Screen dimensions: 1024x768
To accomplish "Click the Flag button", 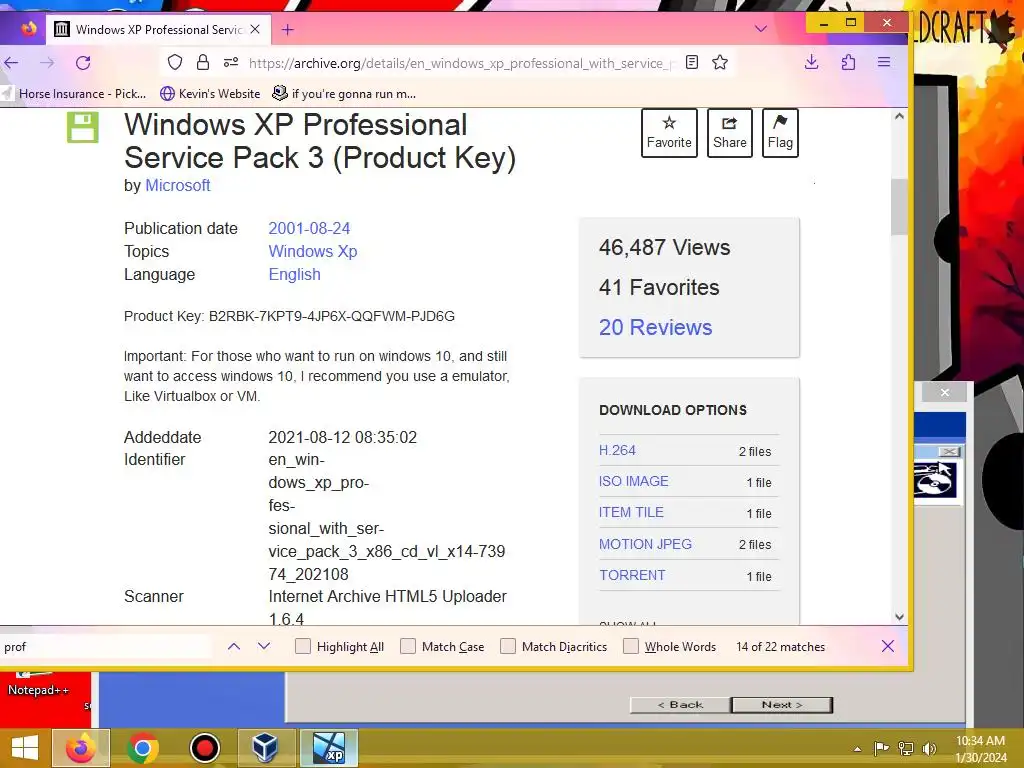I will [x=780, y=133].
